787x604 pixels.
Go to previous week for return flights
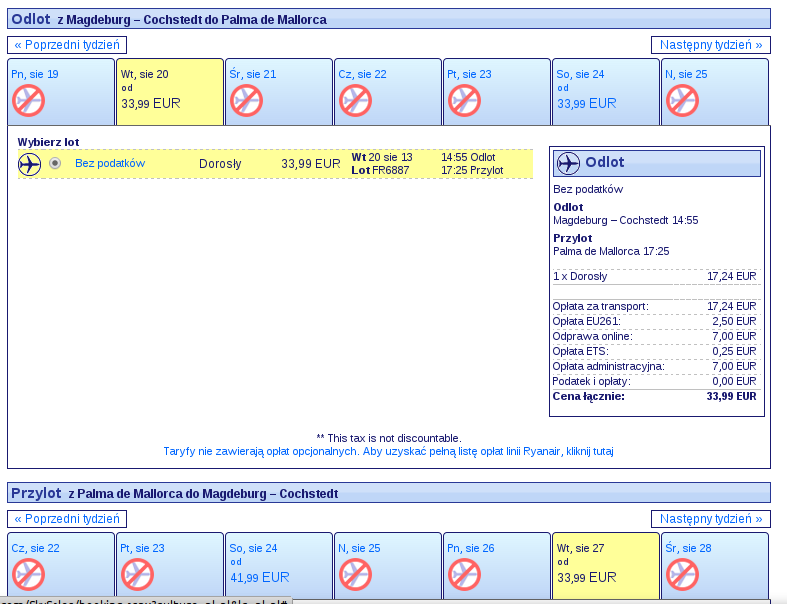coord(67,519)
